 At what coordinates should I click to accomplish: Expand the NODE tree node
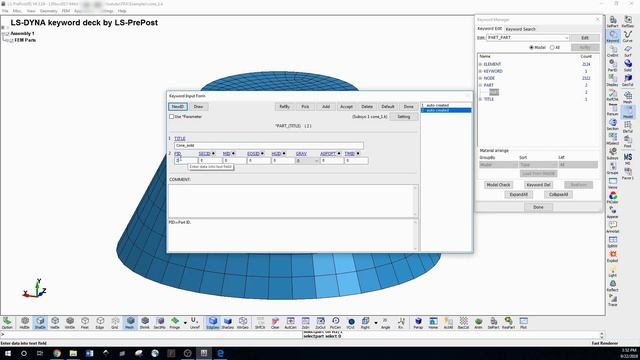(480, 78)
